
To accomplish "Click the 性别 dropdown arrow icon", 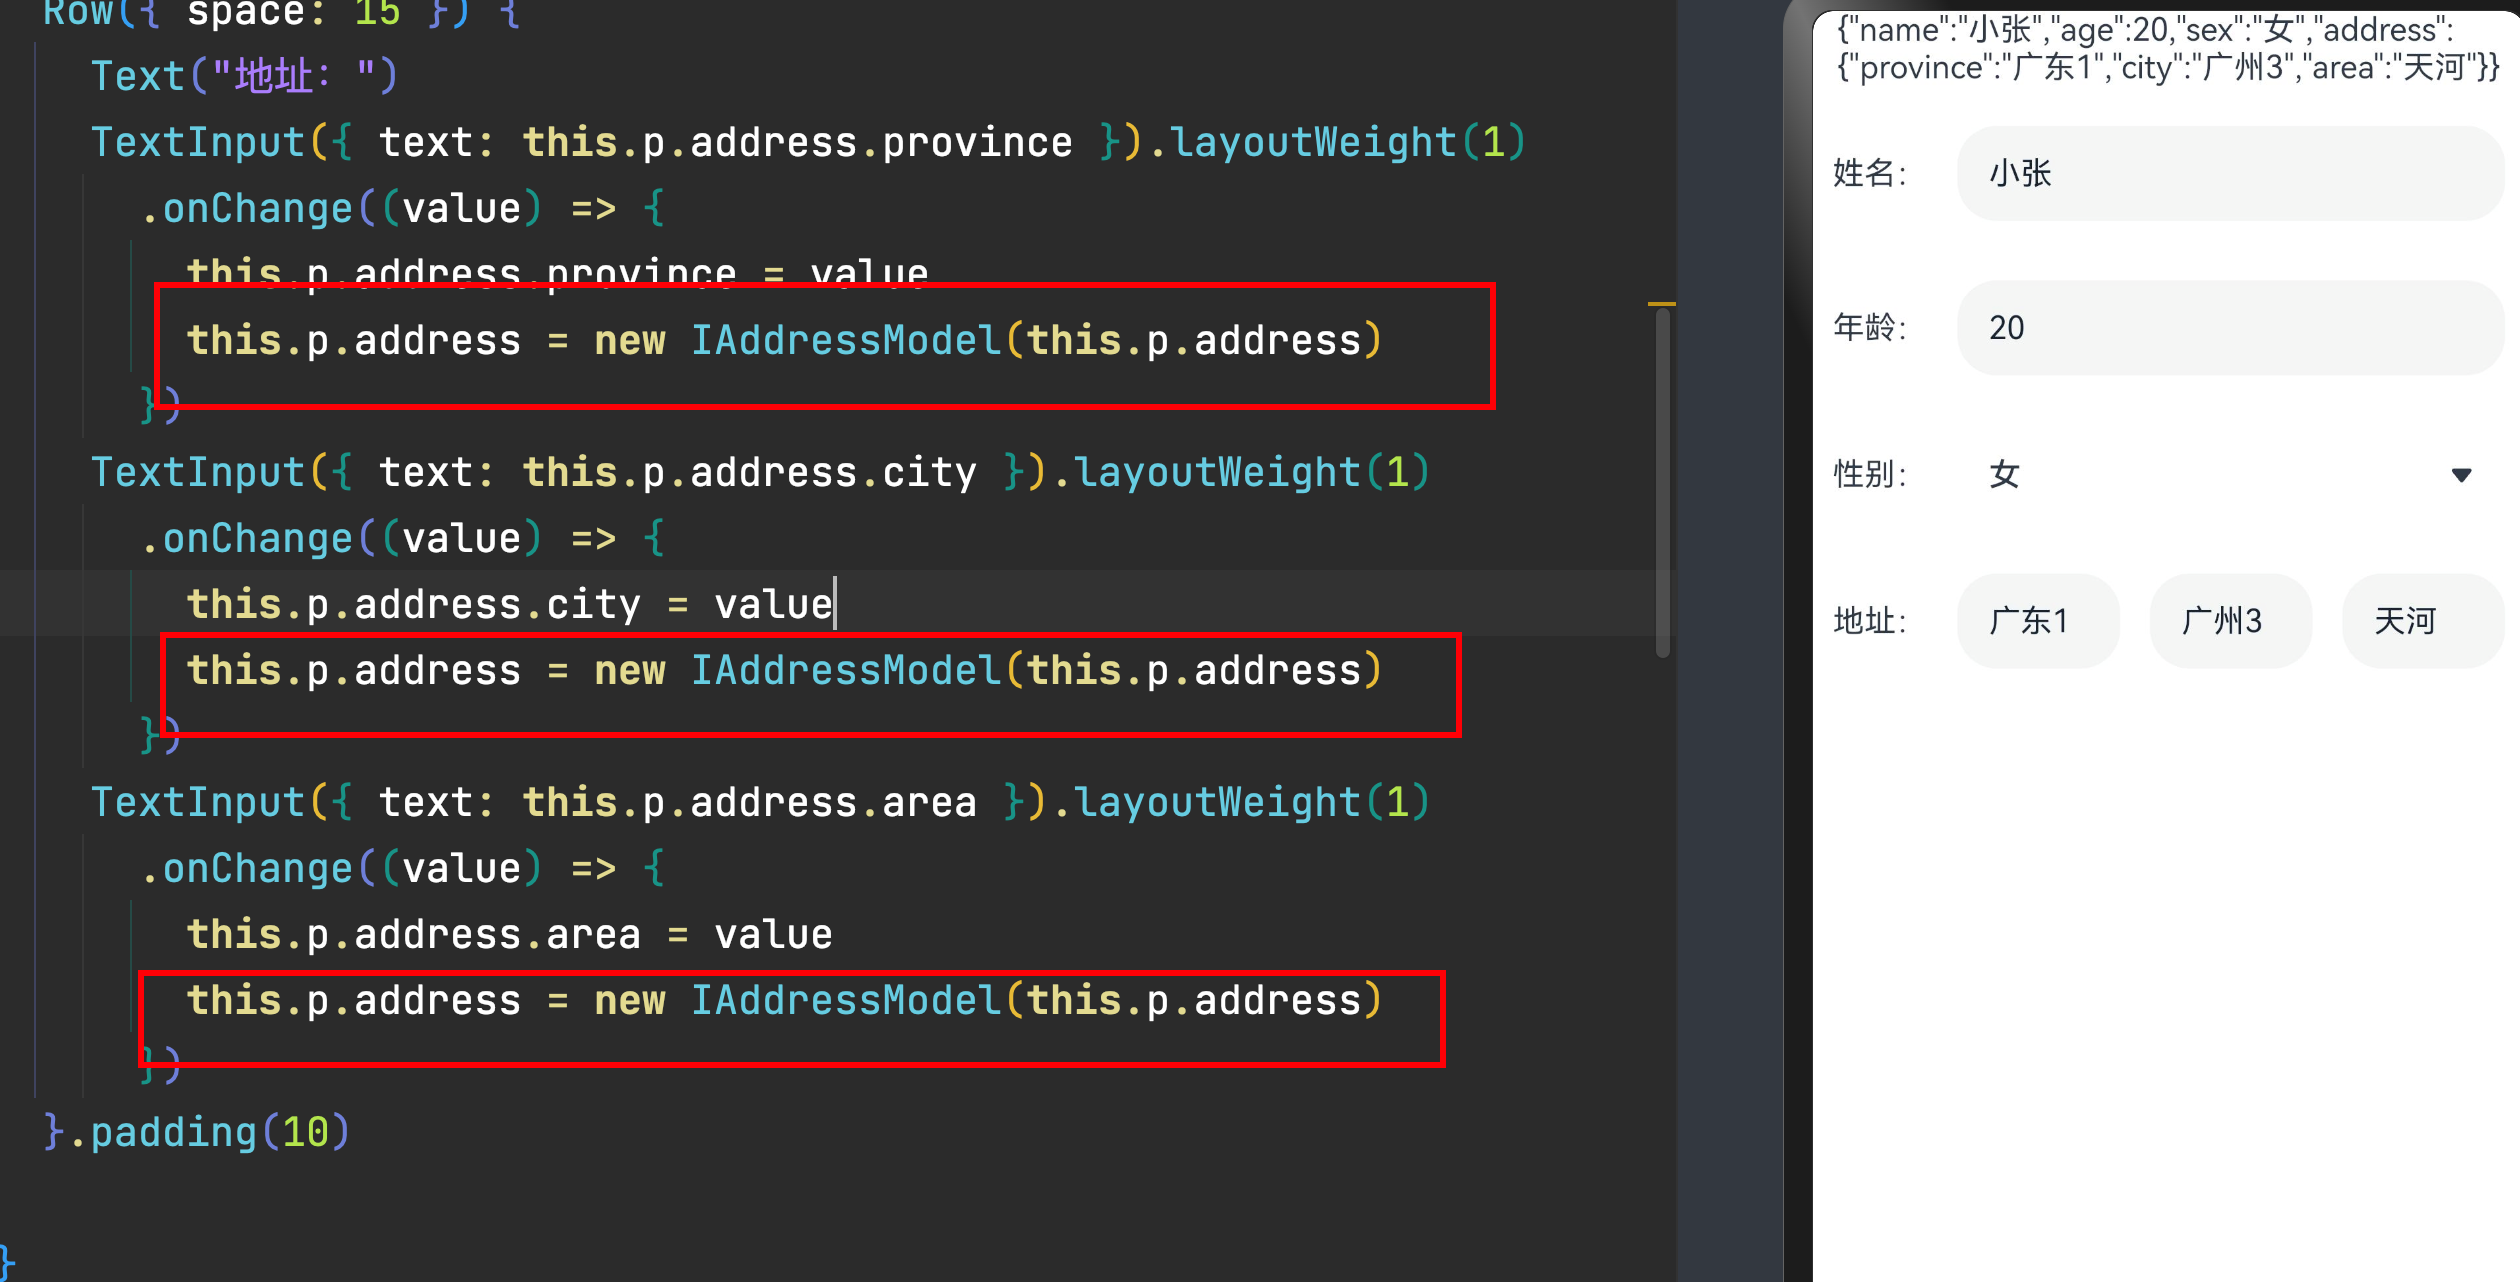I will 2461,475.
